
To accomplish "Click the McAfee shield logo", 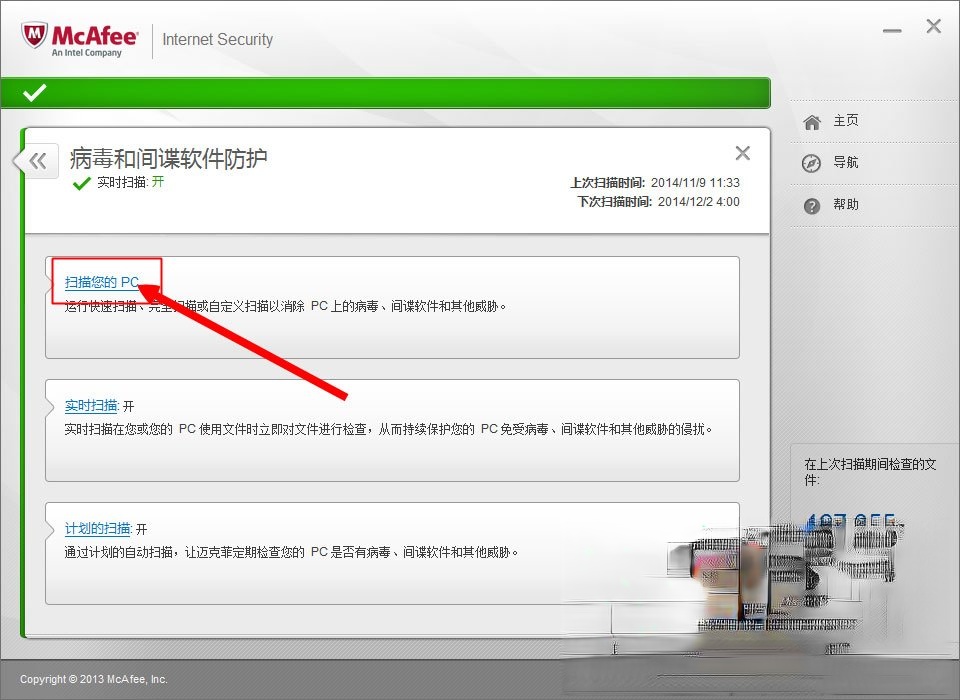I will click(x=33, y=32).
